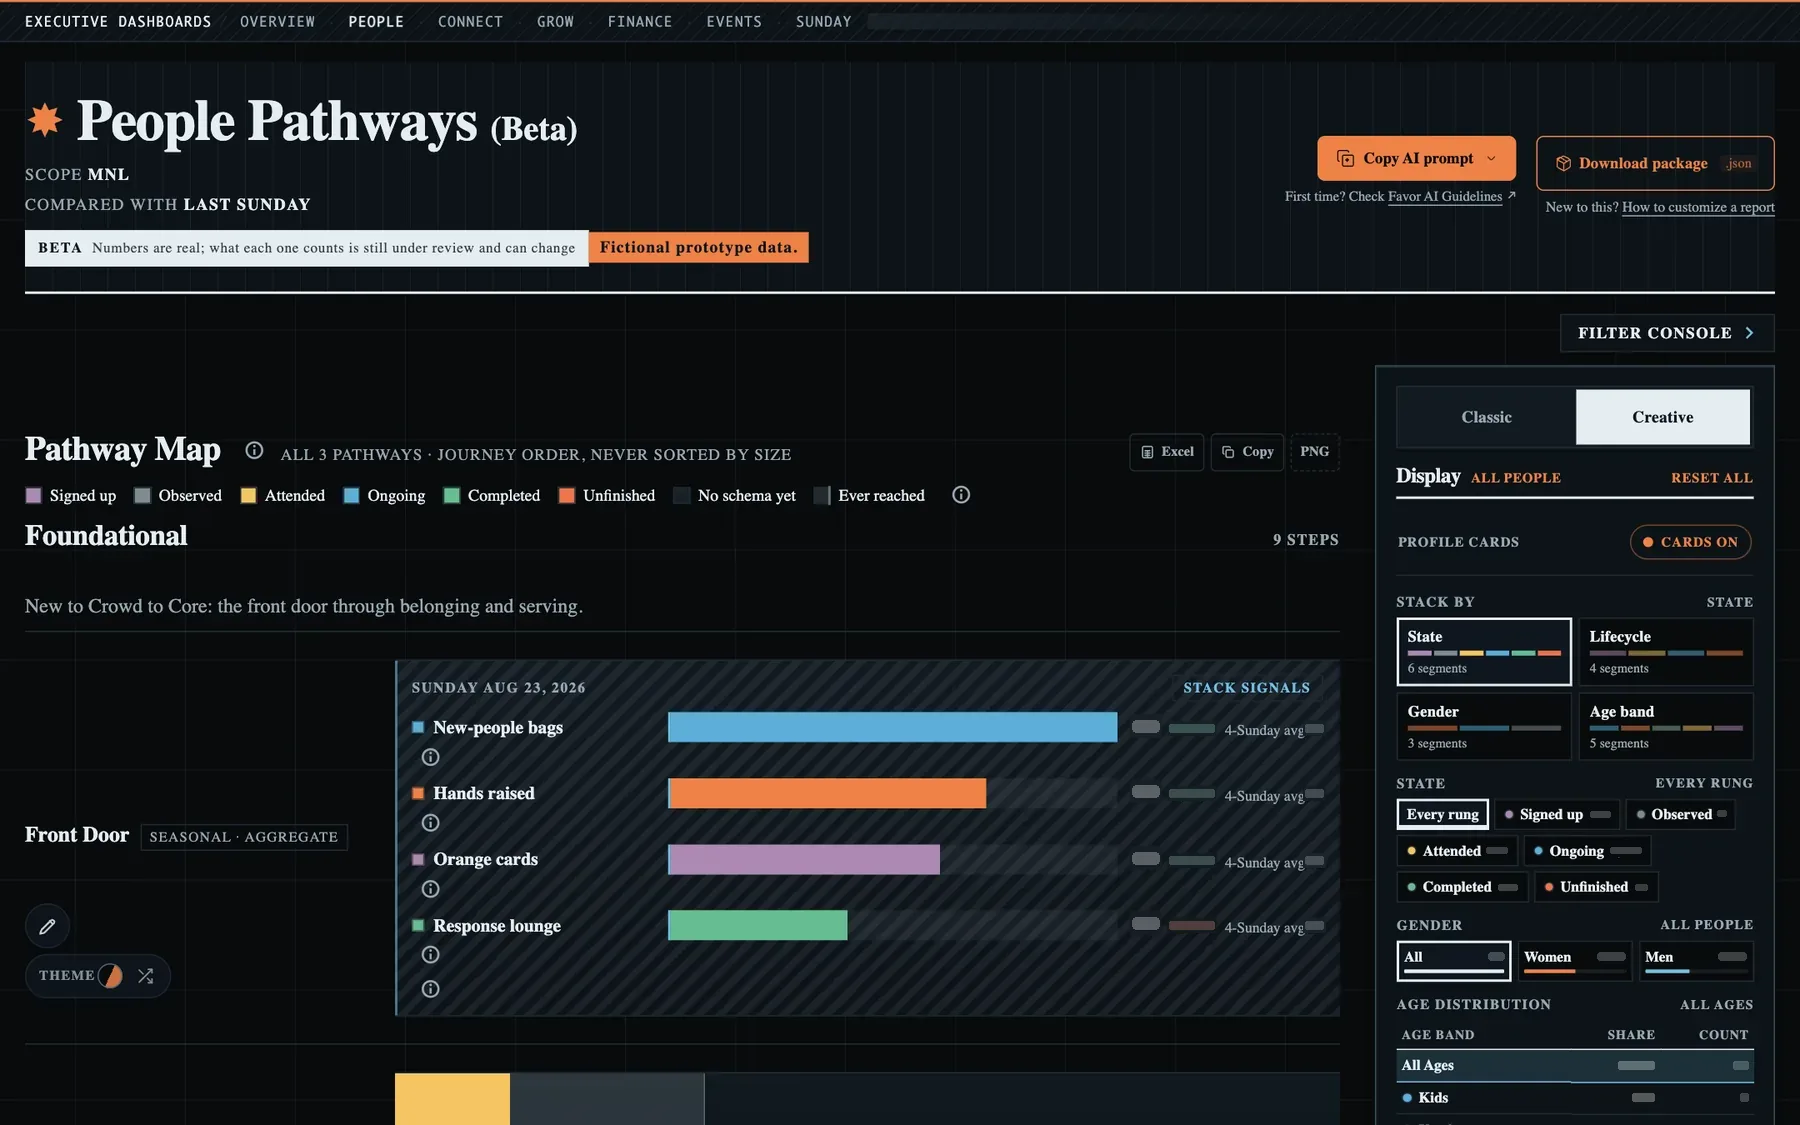Image resolution: width=1800 pixels, height=1125 pixels.
Task: Open the How to customize a report link
Action: click(x=1698, y=207)
